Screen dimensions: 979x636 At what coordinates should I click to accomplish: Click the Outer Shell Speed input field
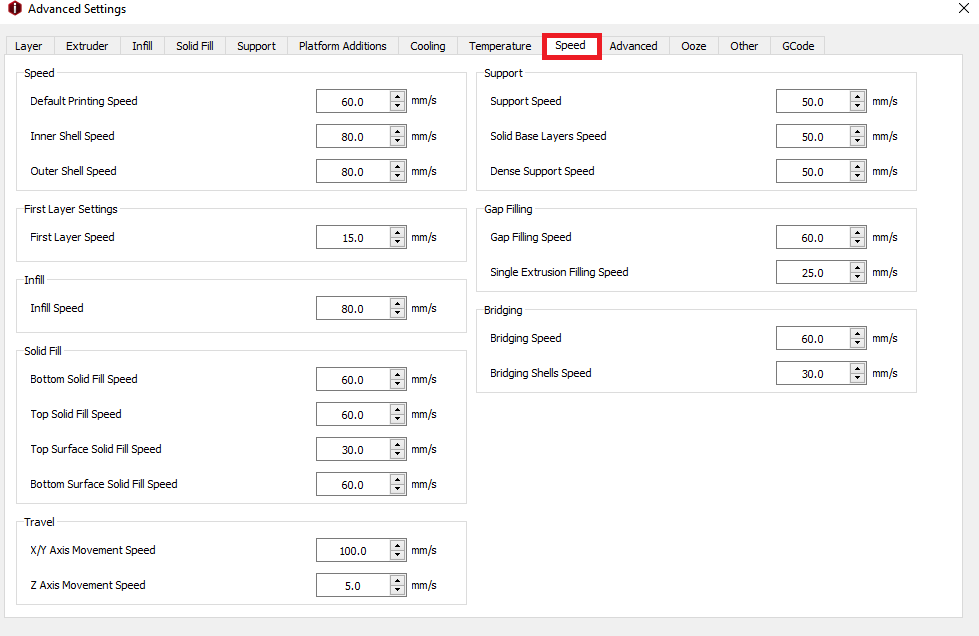[x=352, y=172]
